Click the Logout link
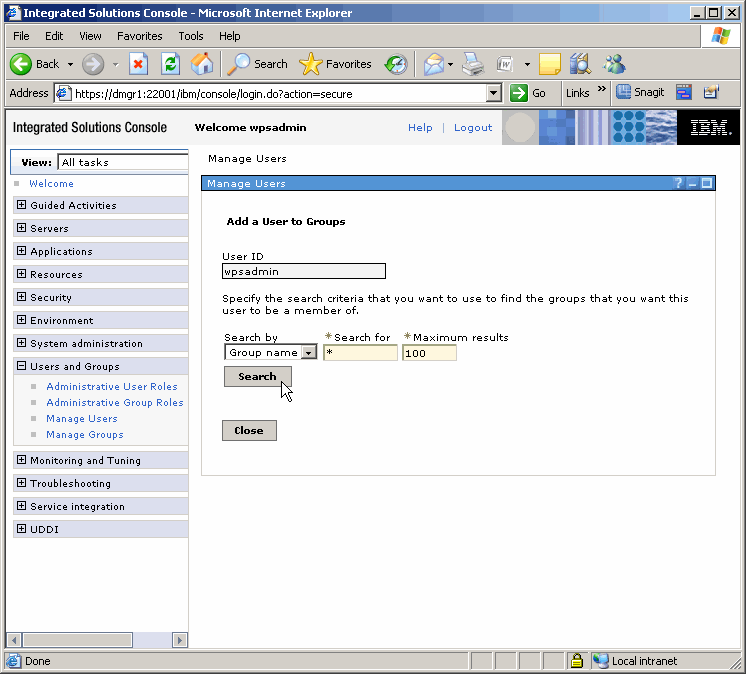 [473, 128]
